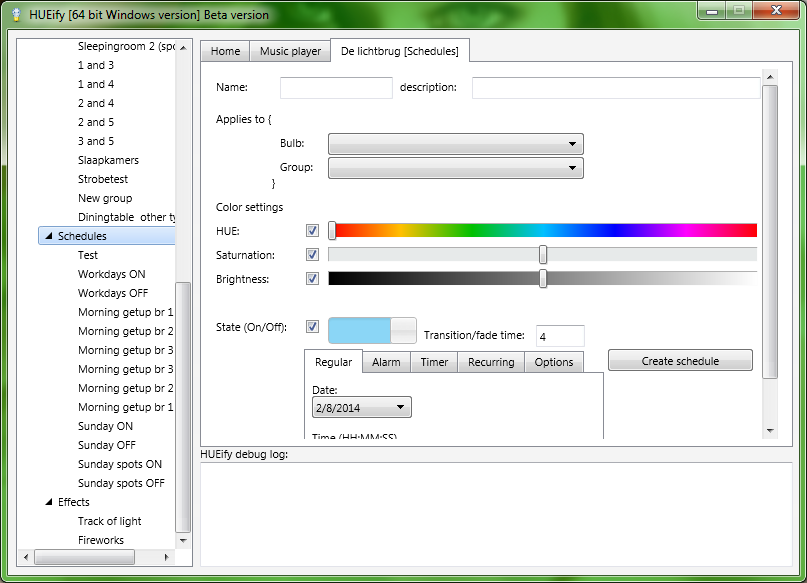This screenshot has height=583, width=807.
Task: Open the Options tab
Action: coord(554,362)
